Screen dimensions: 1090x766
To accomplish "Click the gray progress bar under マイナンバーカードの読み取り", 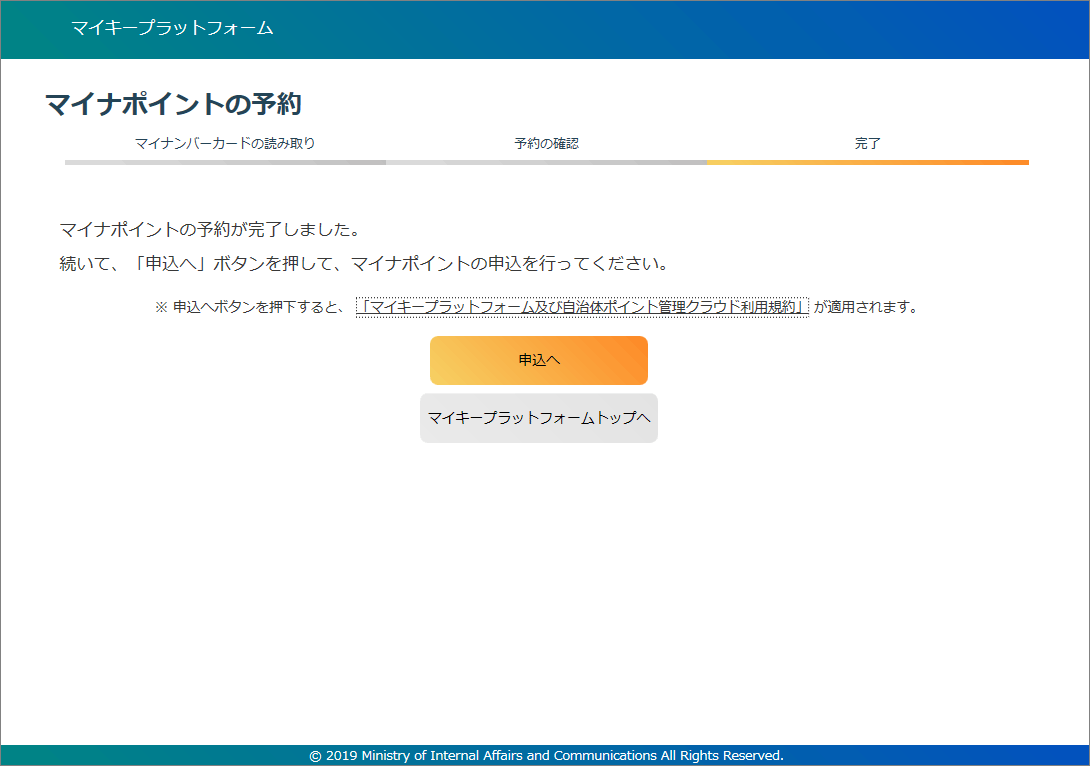I will pos(225,163).
